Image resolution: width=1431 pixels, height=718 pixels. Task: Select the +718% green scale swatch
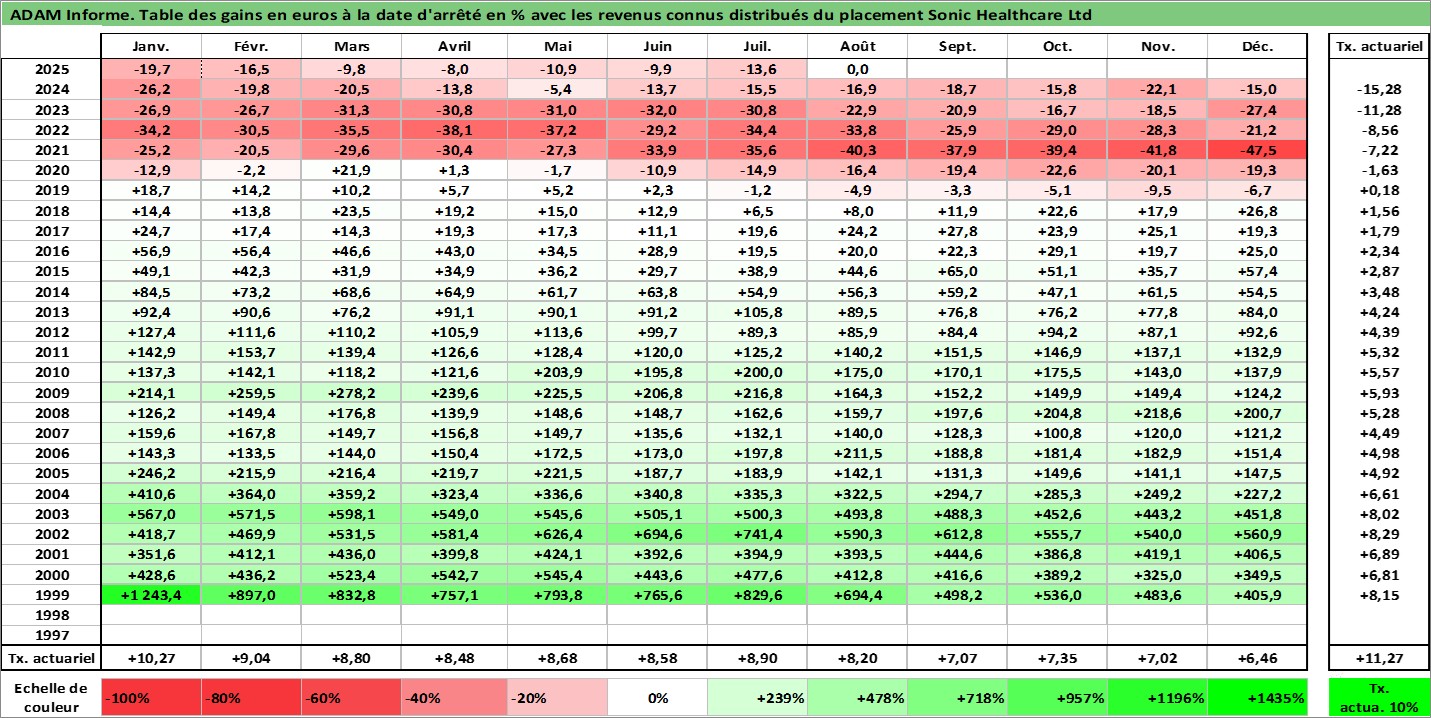[957, 698]
